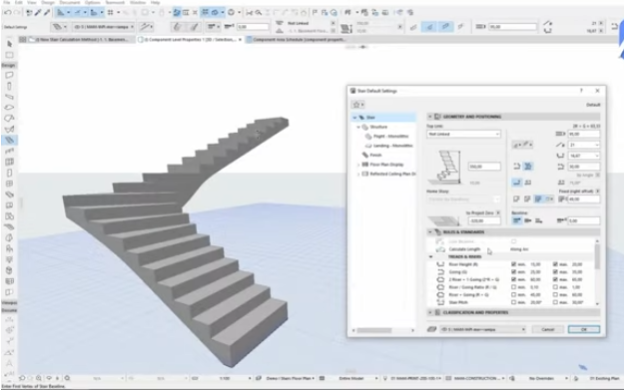Click the Trim scissors icon in the toolbar

click(249, 12)
